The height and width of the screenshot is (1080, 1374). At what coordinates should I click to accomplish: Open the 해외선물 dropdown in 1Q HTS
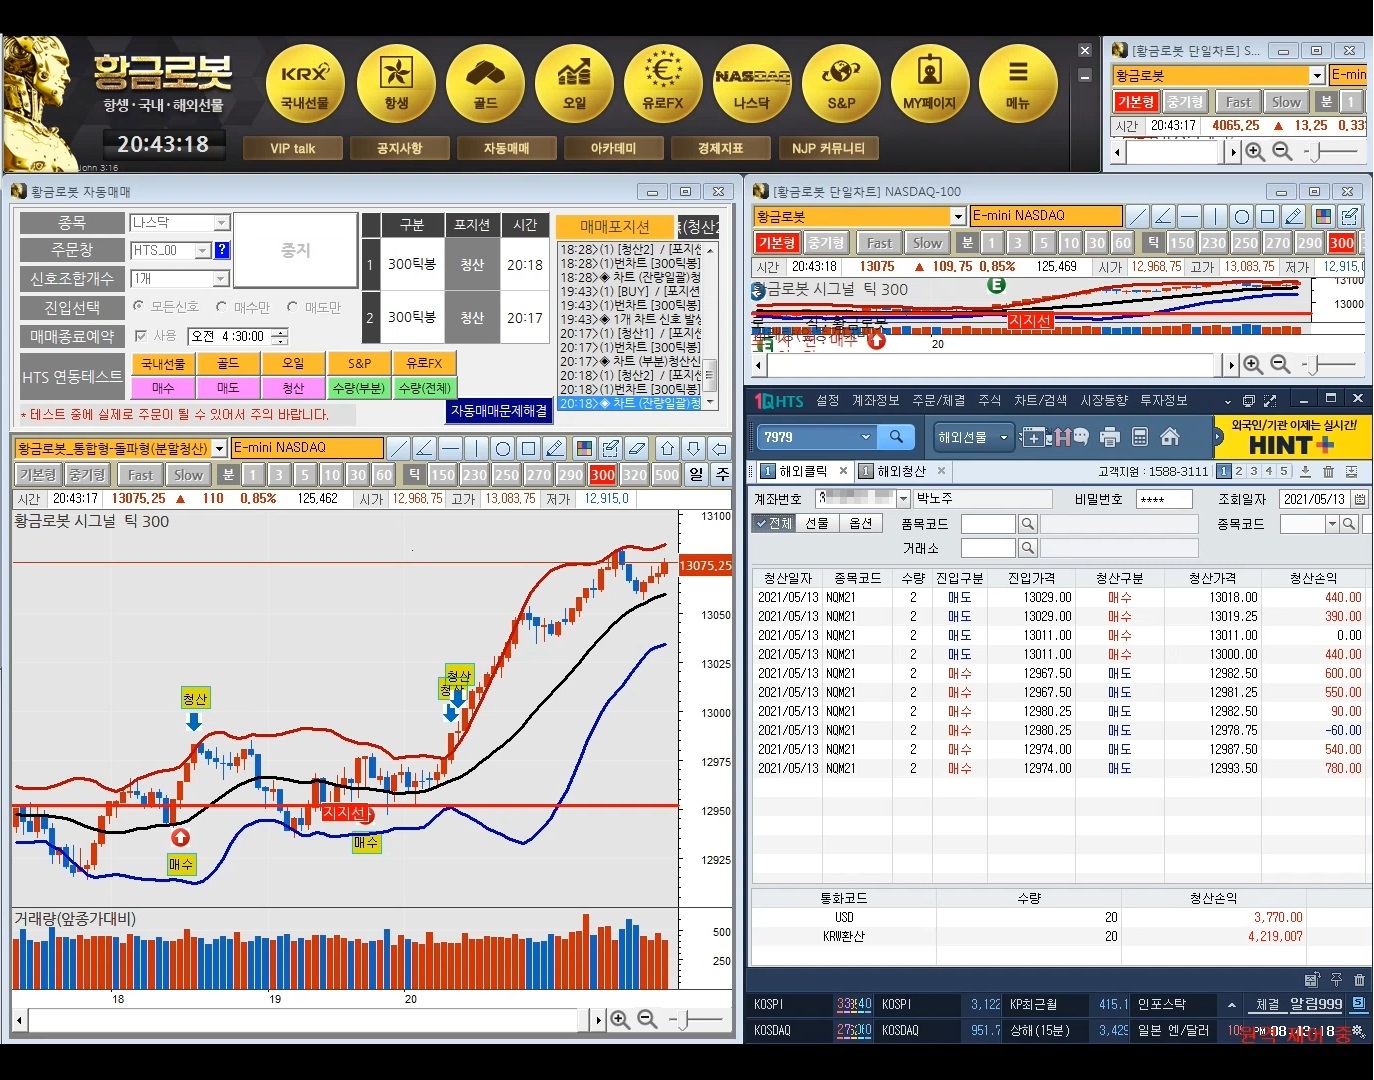point(972,437)
